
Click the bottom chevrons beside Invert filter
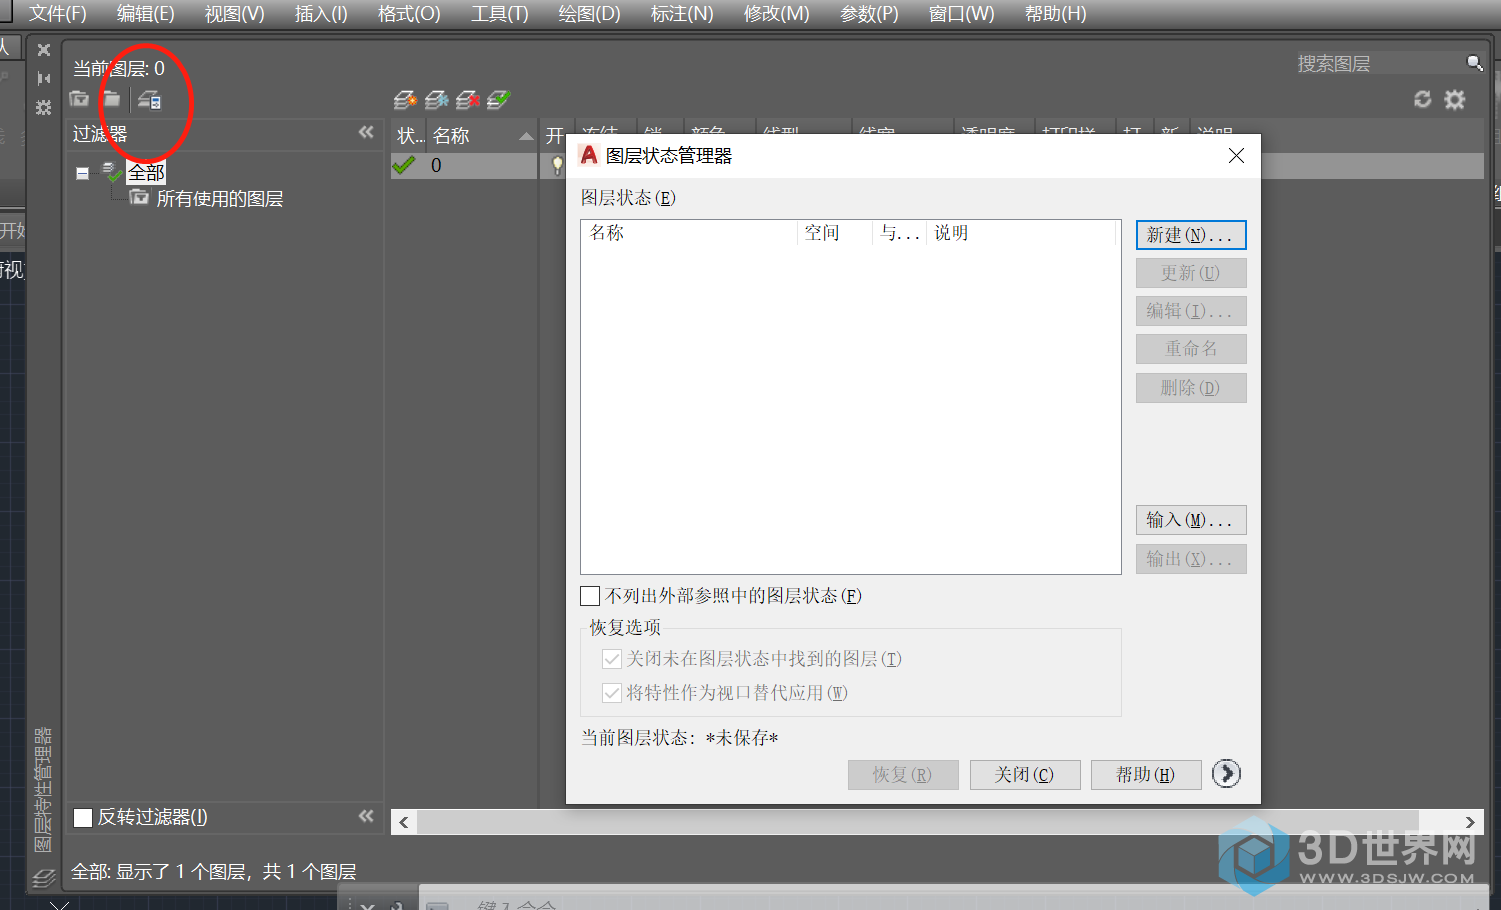point(366,817)
